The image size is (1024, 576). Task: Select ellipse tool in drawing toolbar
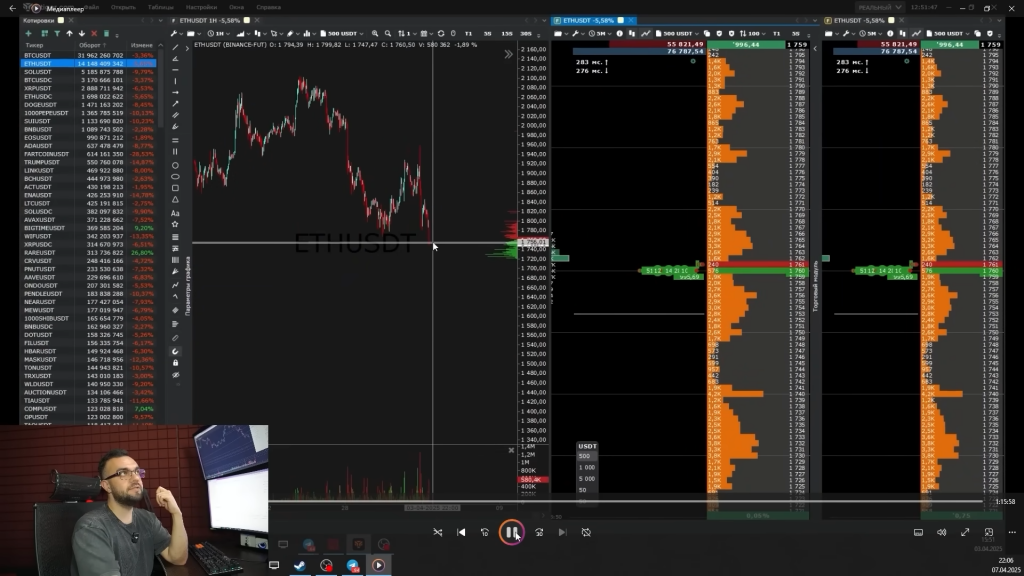click(175, 177)
